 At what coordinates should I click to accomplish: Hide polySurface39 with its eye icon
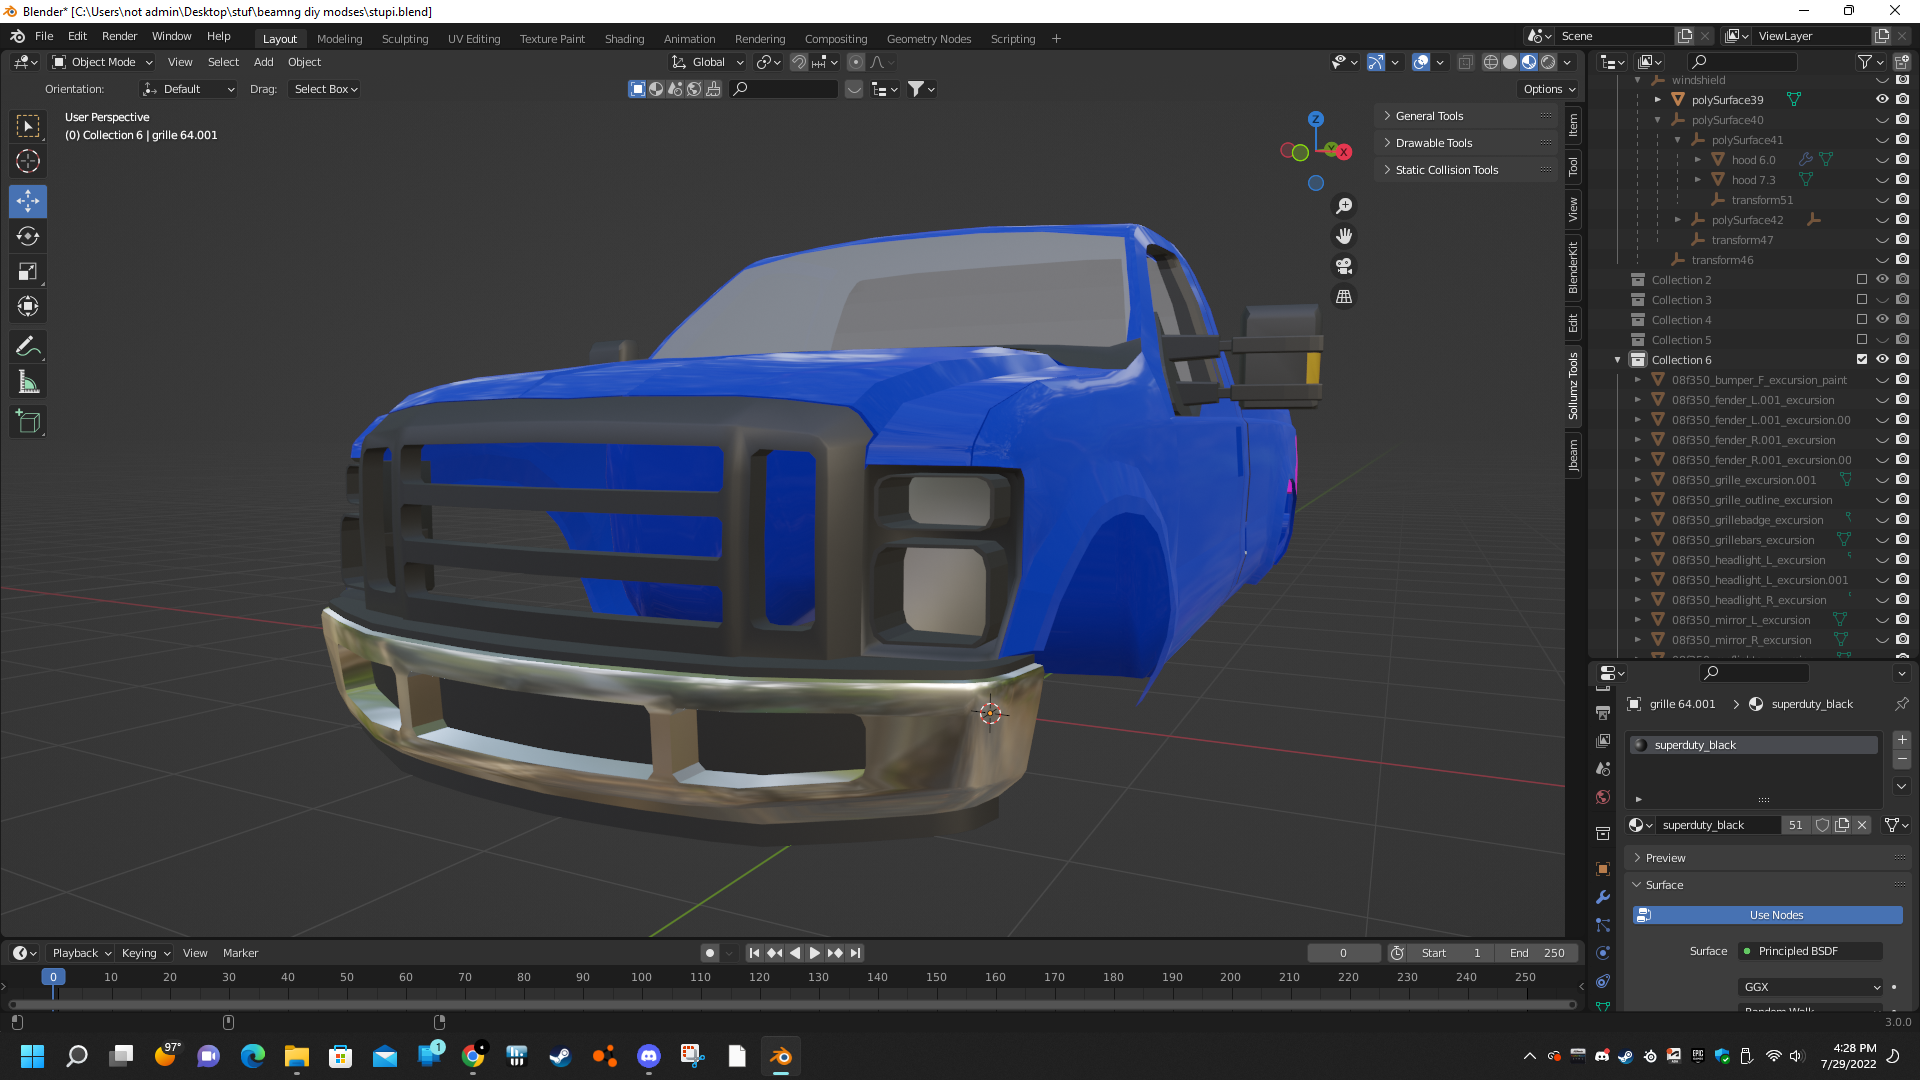pos(1882,99)
